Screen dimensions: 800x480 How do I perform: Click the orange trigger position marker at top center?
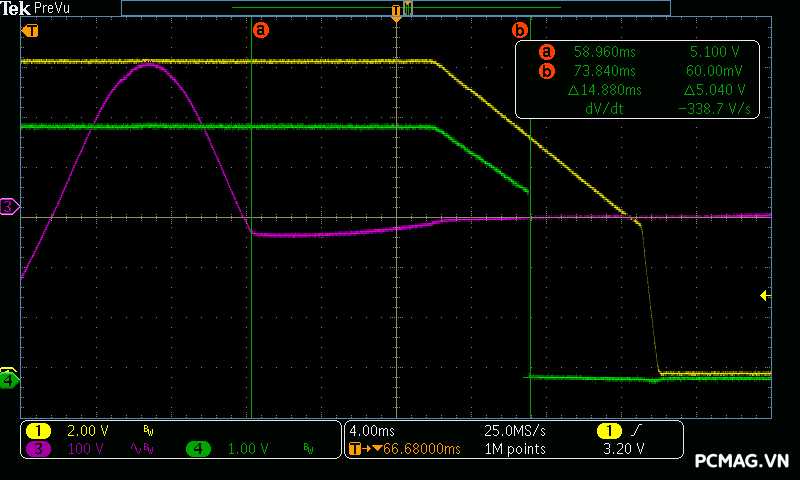tap(396, 13)
